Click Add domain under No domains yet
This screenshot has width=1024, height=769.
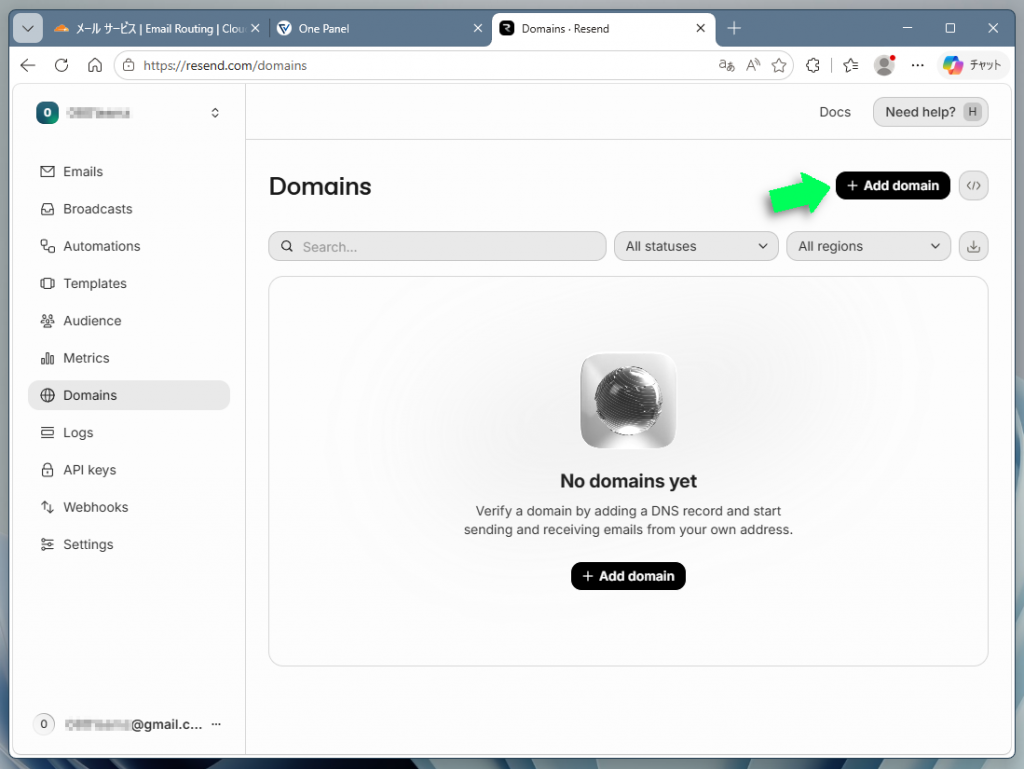(x=628, y=576)
